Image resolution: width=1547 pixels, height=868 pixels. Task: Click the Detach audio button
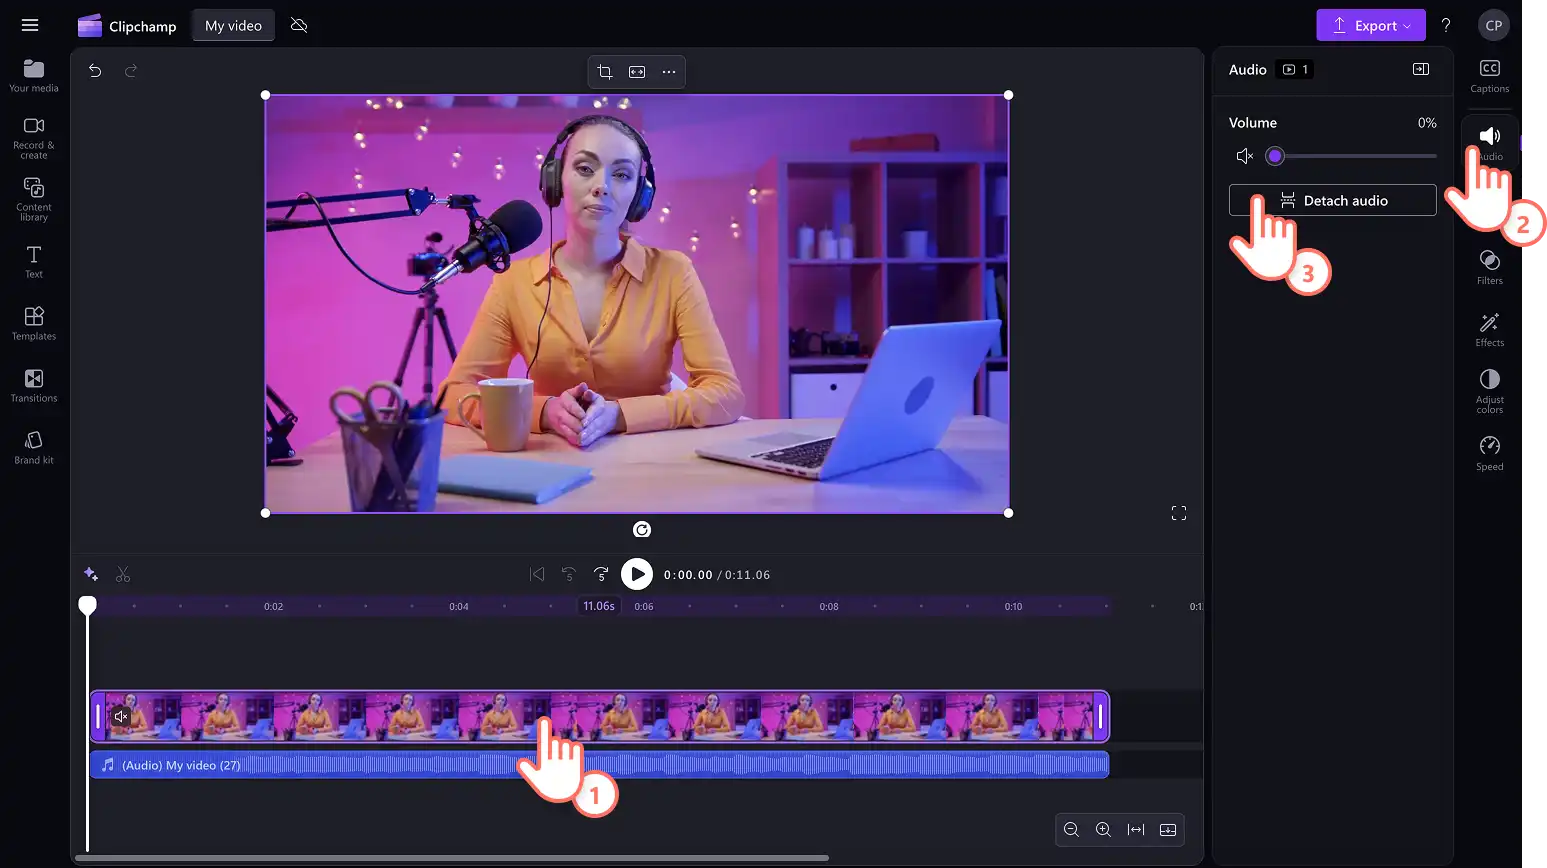tap(1333, 200)
